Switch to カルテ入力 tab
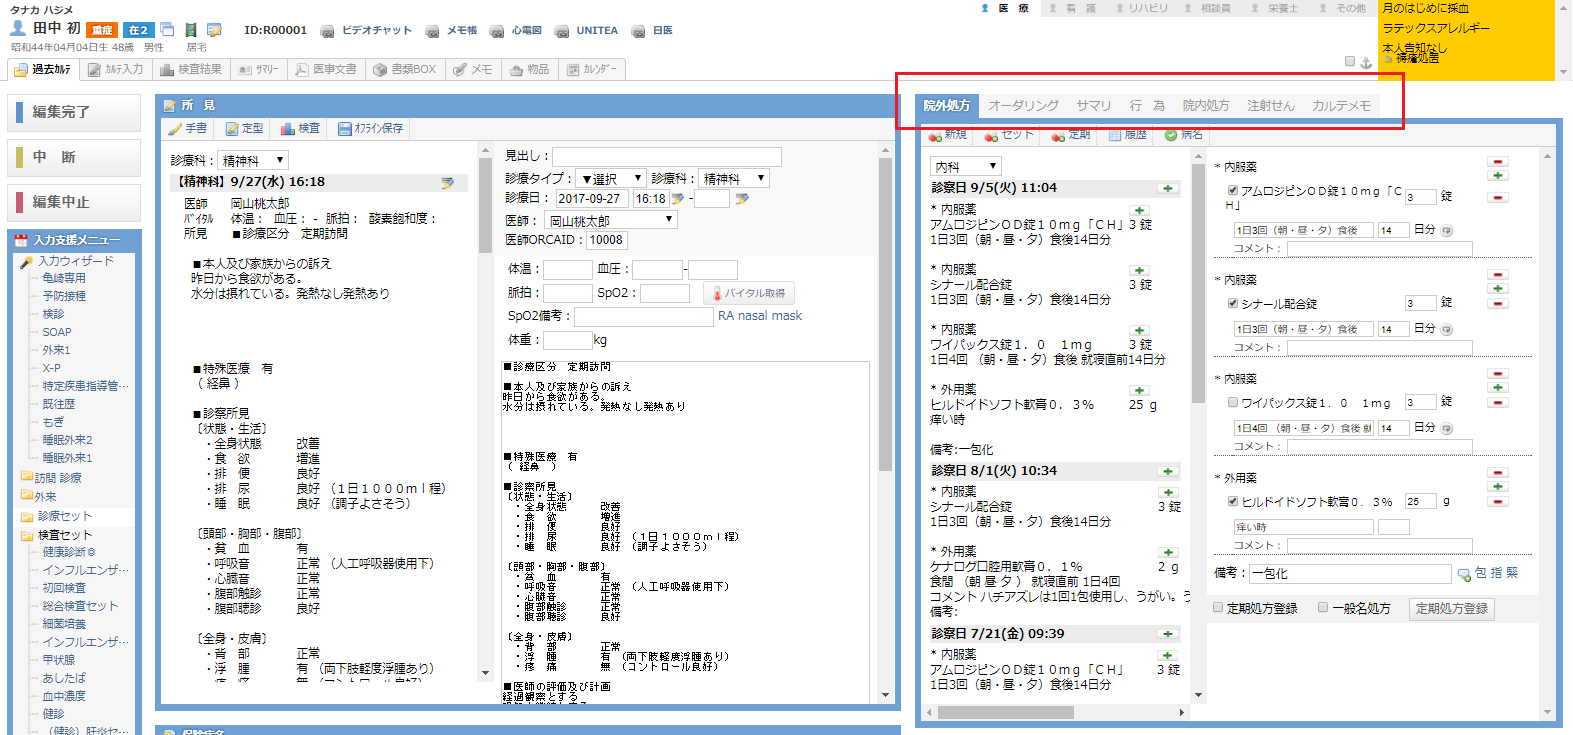This screenshot has width=1573, height=735. [x=115, y=70]
